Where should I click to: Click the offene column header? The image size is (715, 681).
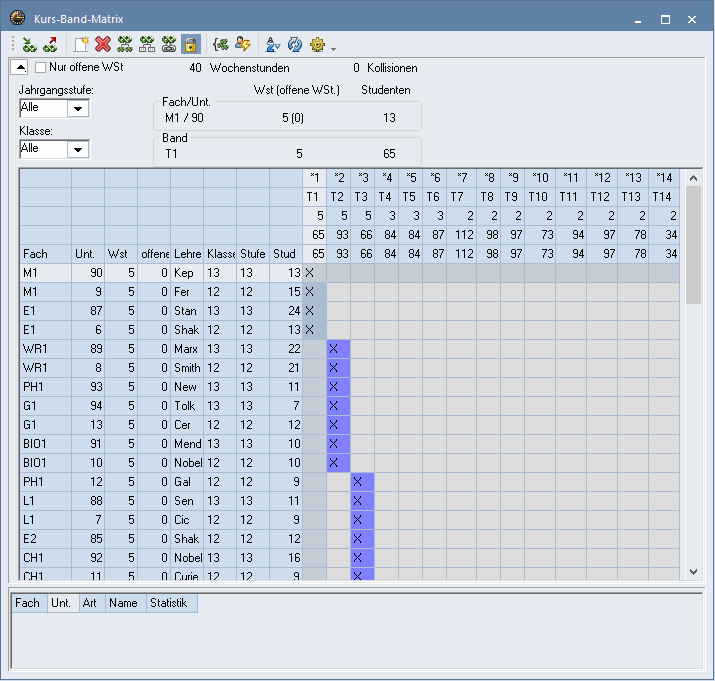point(154,254)
